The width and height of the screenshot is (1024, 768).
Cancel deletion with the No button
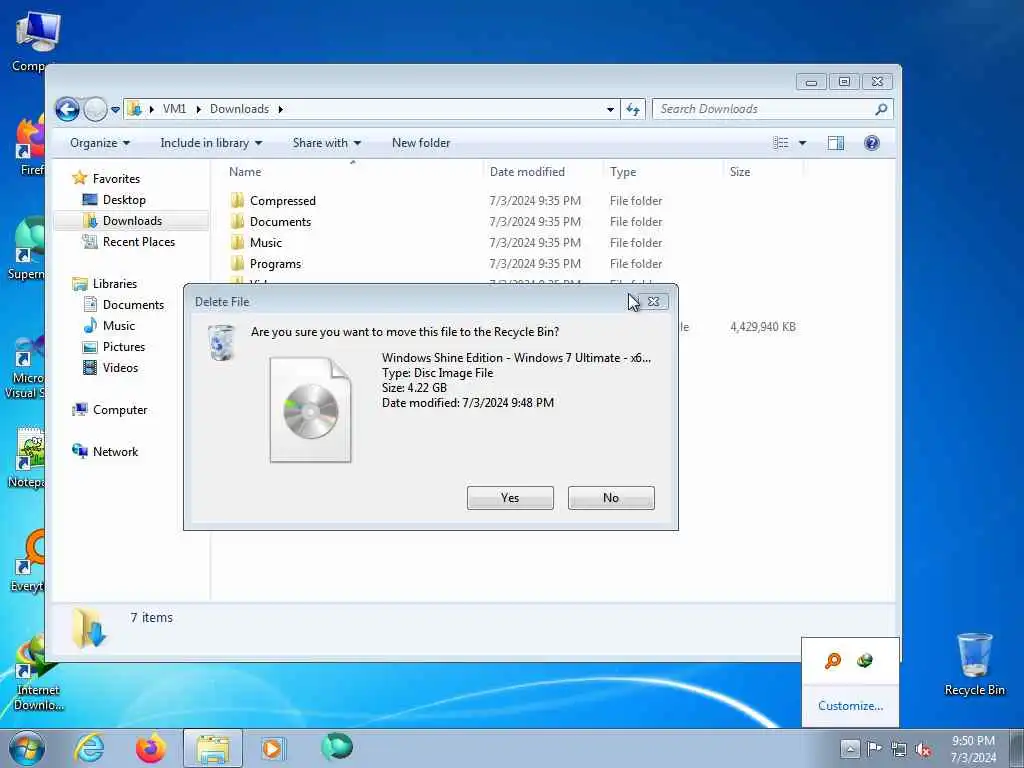coord(611,498)
